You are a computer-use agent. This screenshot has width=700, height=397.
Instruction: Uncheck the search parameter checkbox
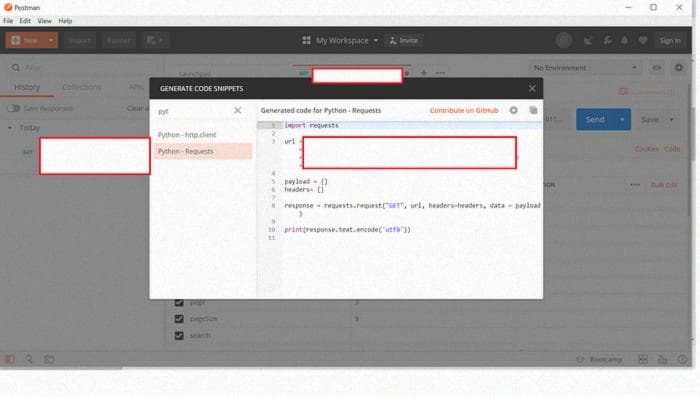(179, 335)
